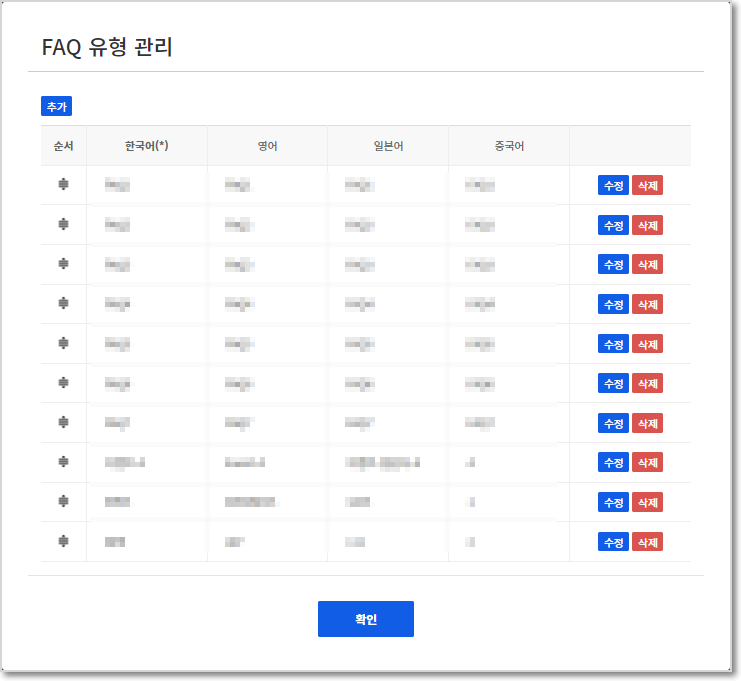
Task: Click the last row's order handle icon
Action: [x=63, y=541]
